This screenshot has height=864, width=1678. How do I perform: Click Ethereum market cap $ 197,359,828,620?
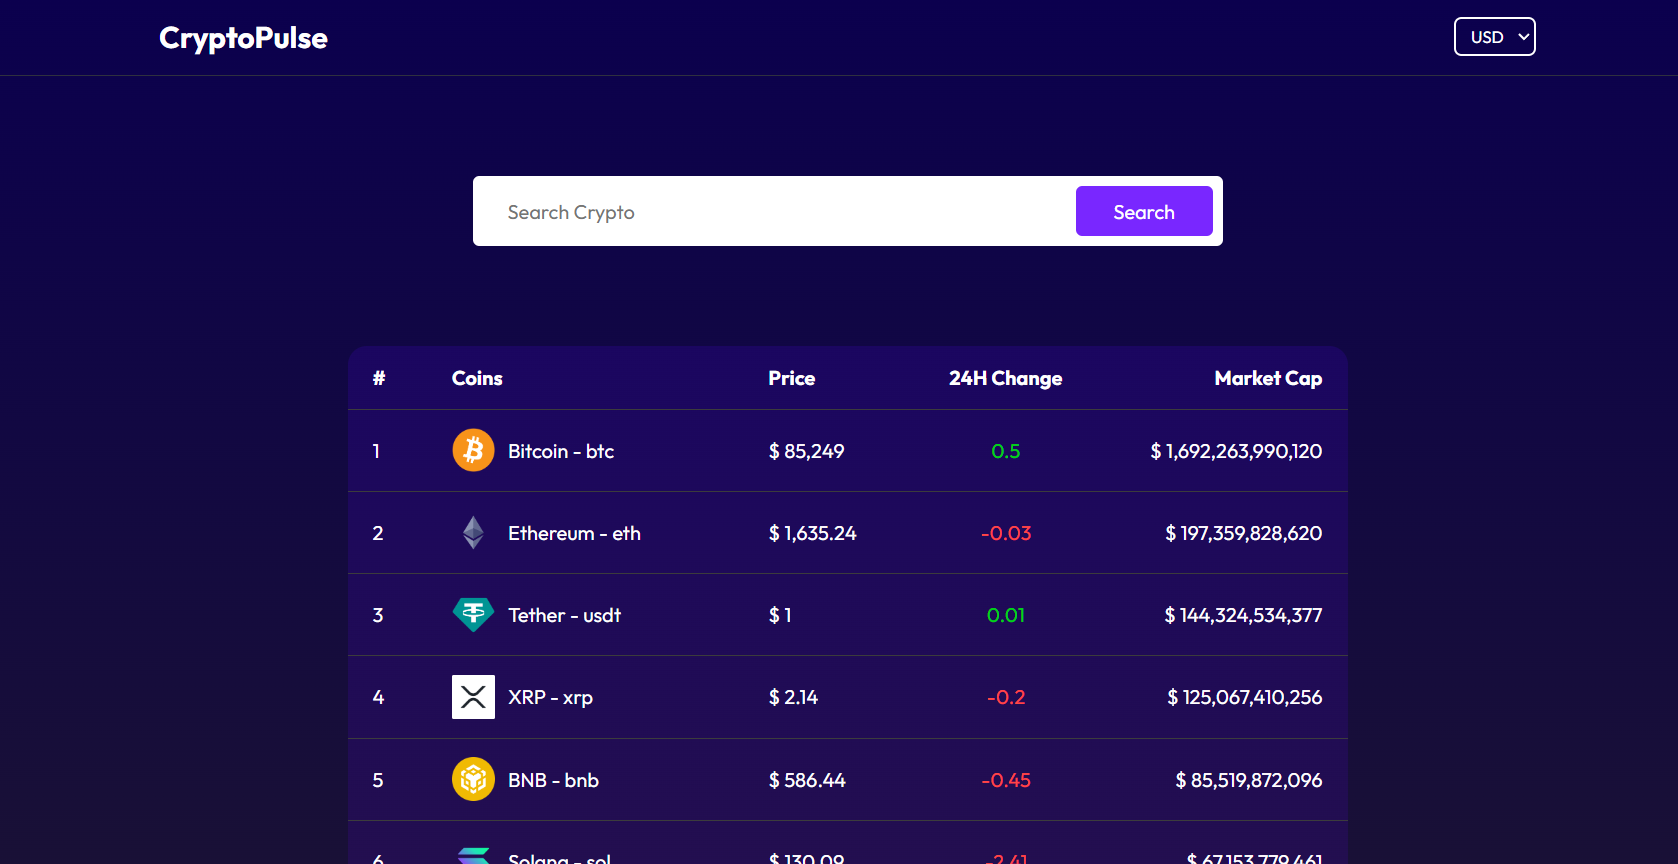pos(1243,533)
